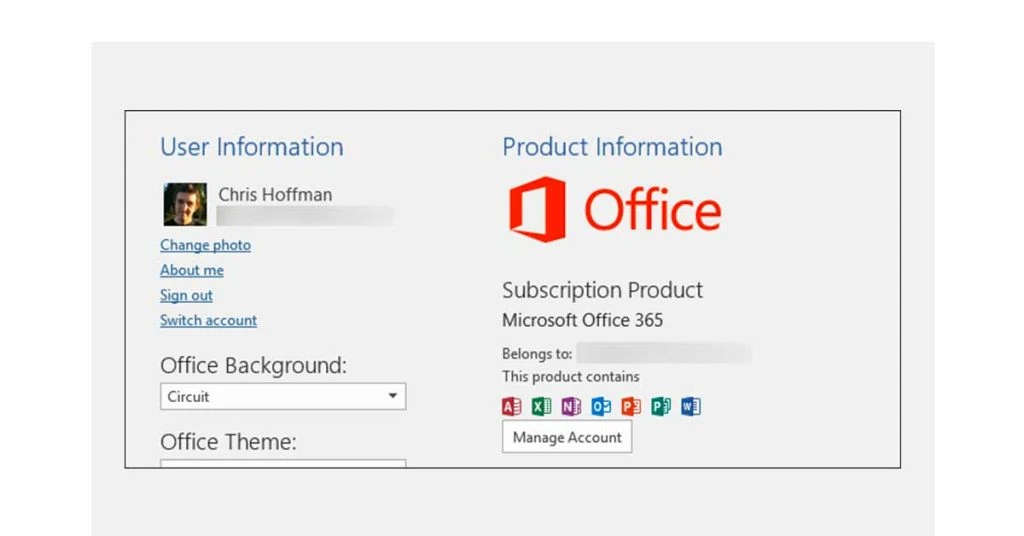The width and height of the screenshot is (1024, 536).
Task: Click the Office Theme label
Action: (x=228, y=441)
